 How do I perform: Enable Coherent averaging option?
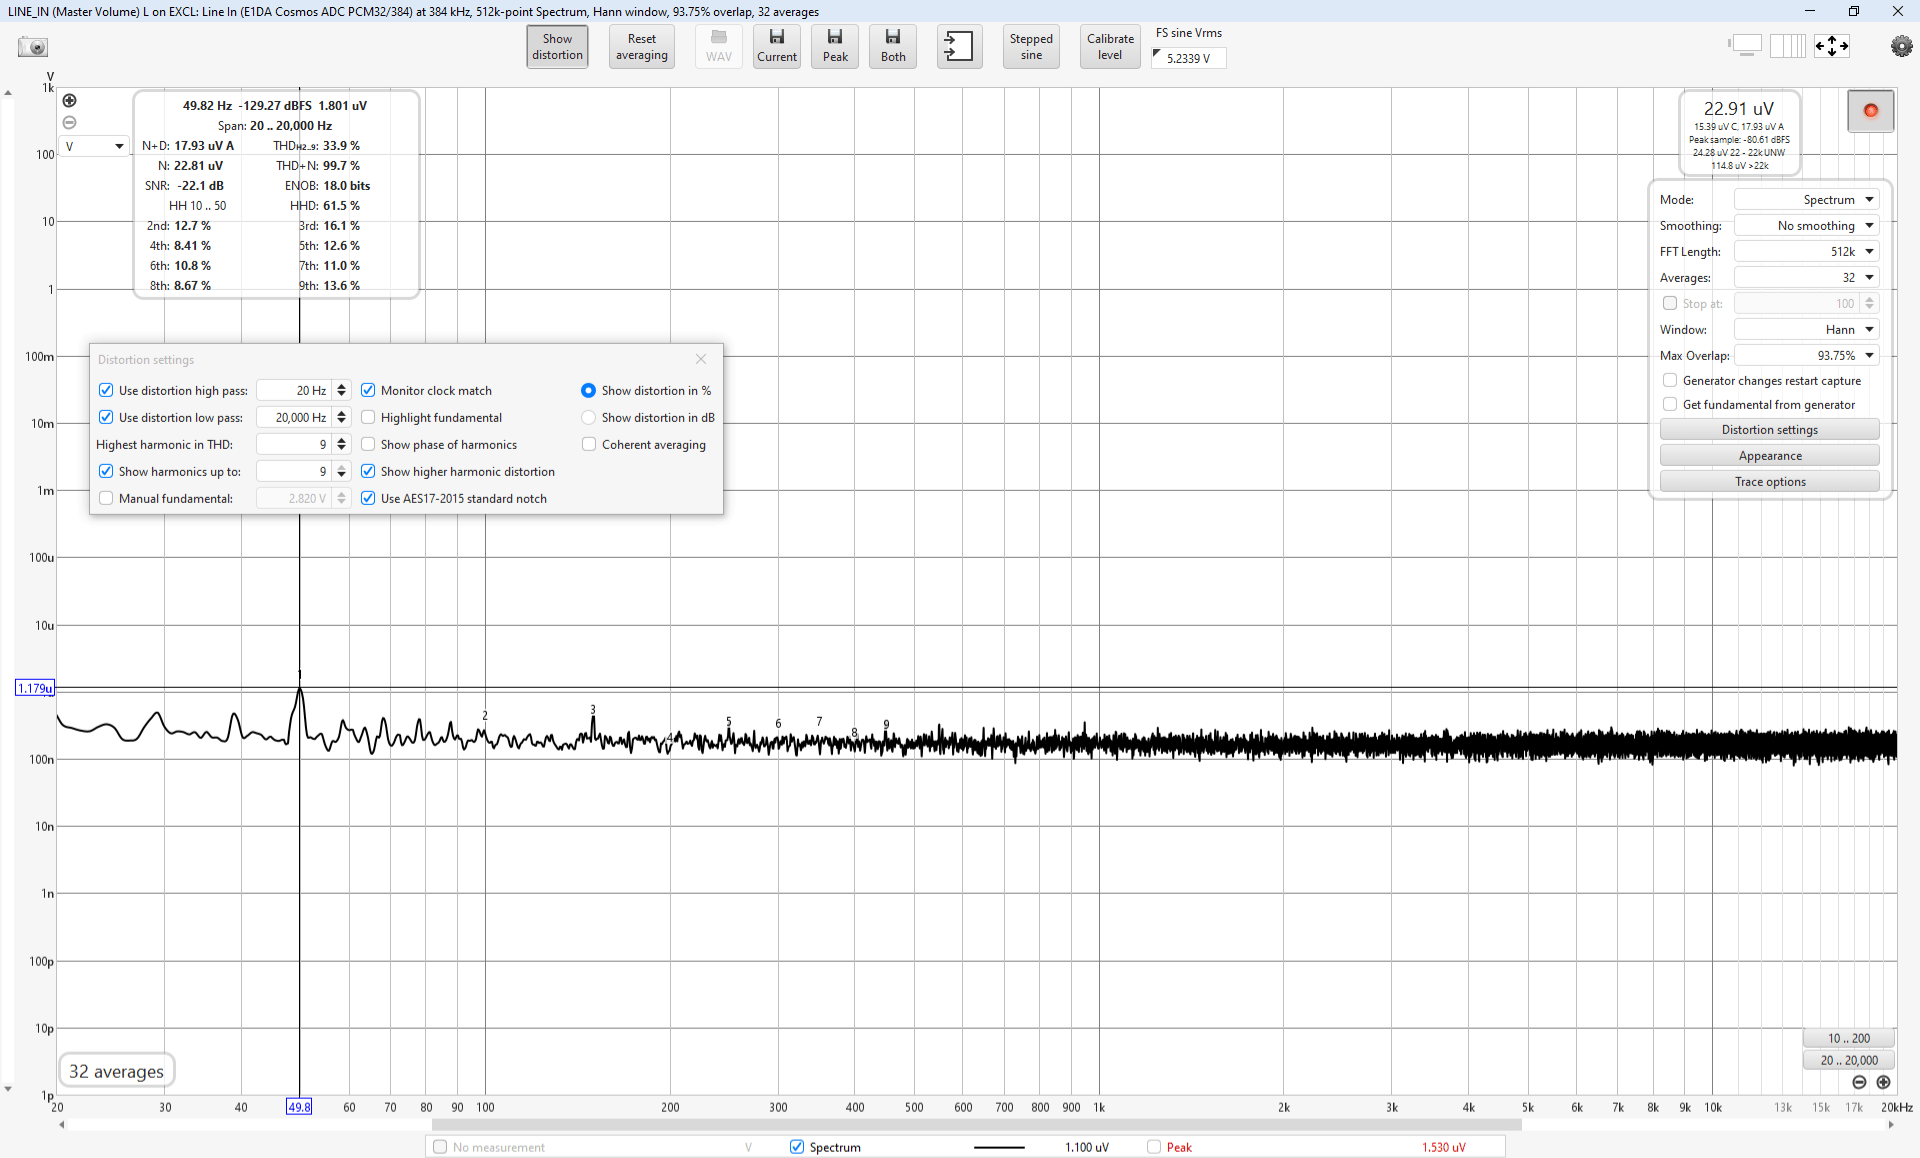tap(588, 444)
